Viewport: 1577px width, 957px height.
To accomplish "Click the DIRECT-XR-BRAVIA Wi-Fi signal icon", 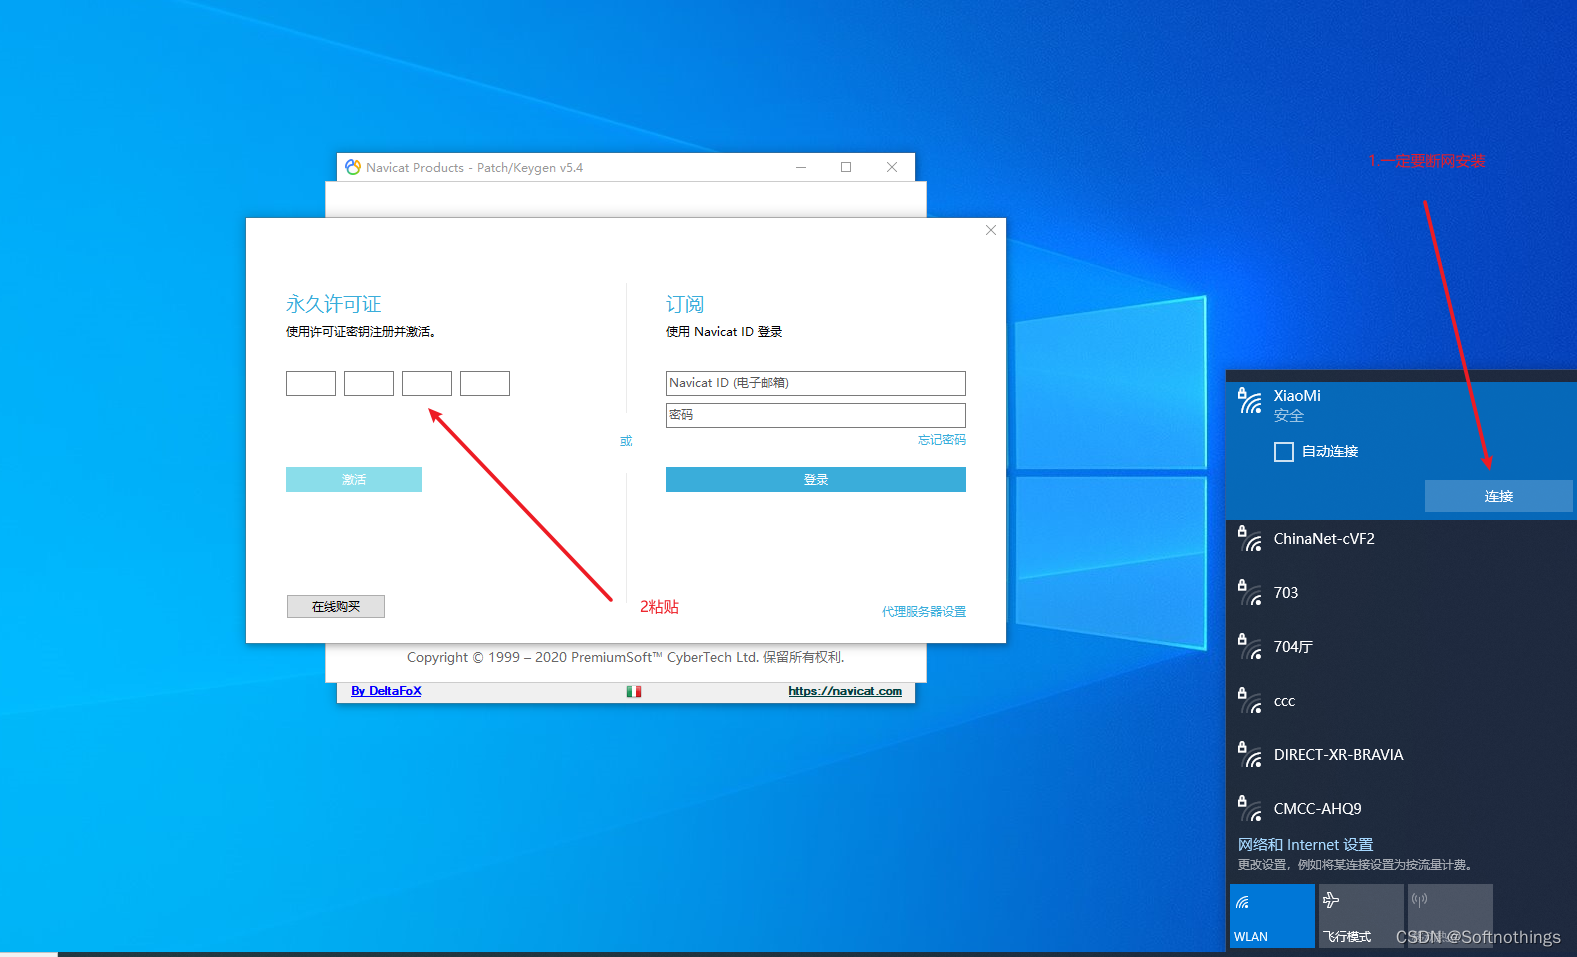I will click(1250, 755).
